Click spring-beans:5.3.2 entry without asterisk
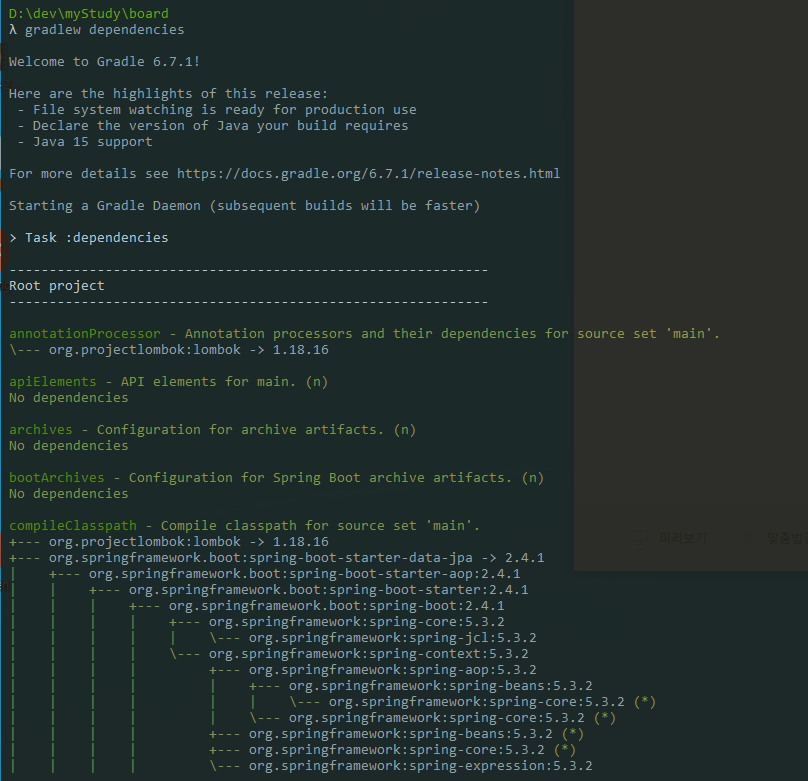 [441, 685]
